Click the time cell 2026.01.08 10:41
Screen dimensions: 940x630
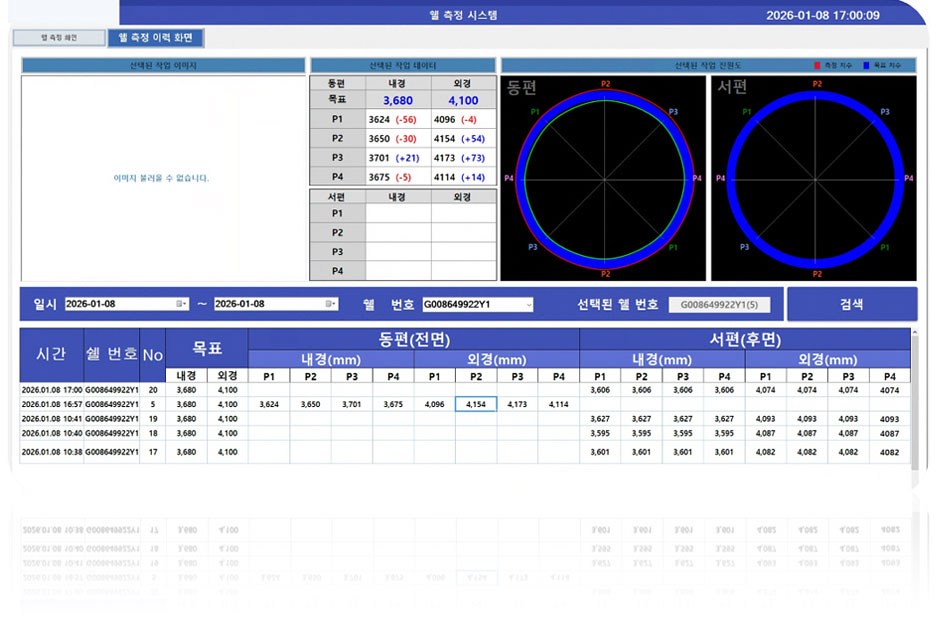pyautogui.click(x=52, y=418)
